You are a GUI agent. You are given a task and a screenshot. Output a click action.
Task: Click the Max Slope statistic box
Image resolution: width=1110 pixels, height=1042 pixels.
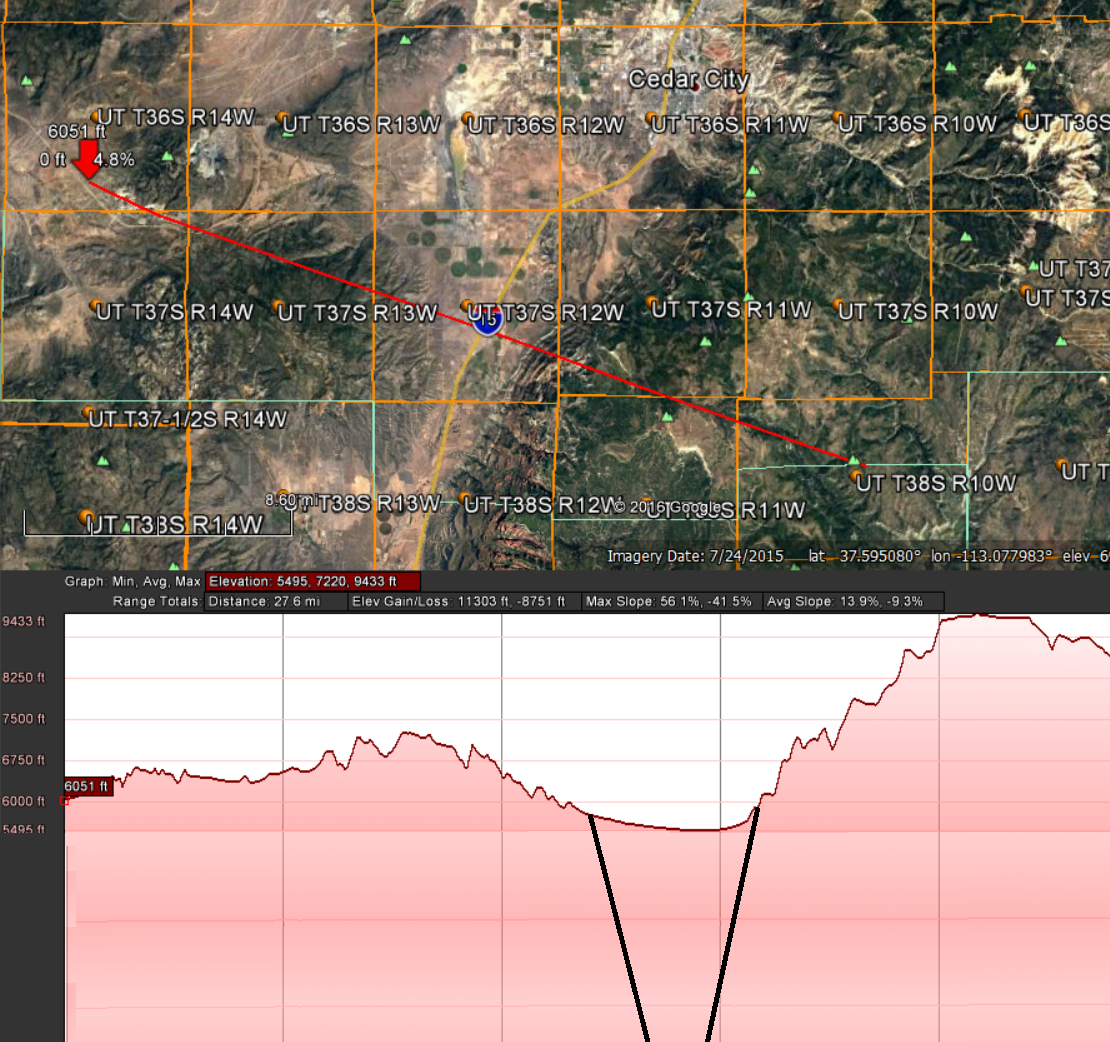tap(668, 602)
